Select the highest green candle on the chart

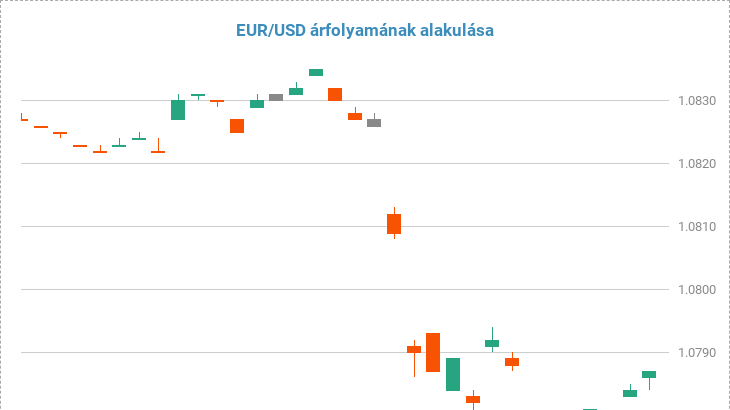point(316,72)
